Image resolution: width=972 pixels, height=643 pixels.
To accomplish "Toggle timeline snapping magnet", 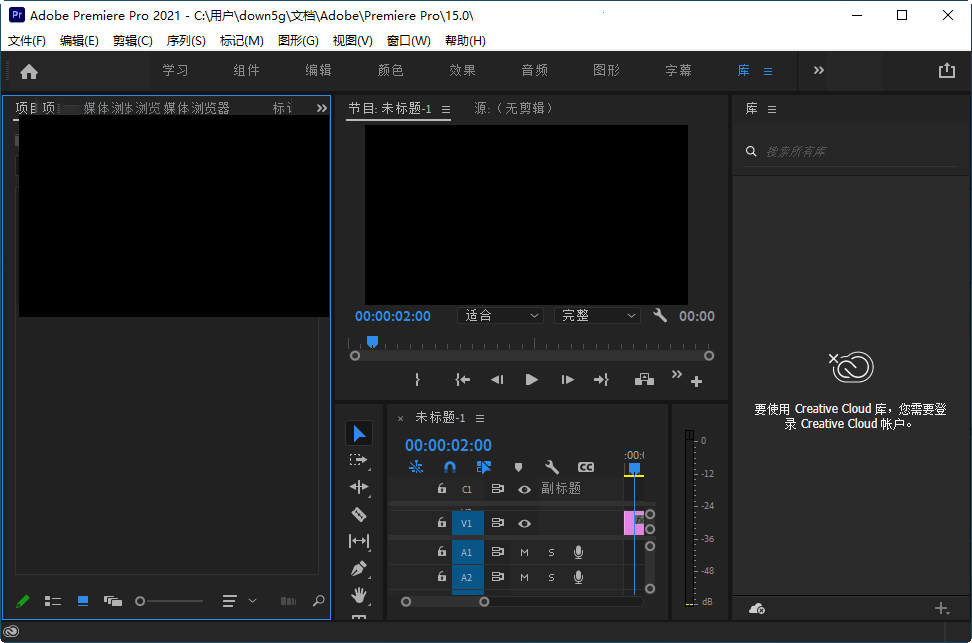I will [x=450, y=467].
